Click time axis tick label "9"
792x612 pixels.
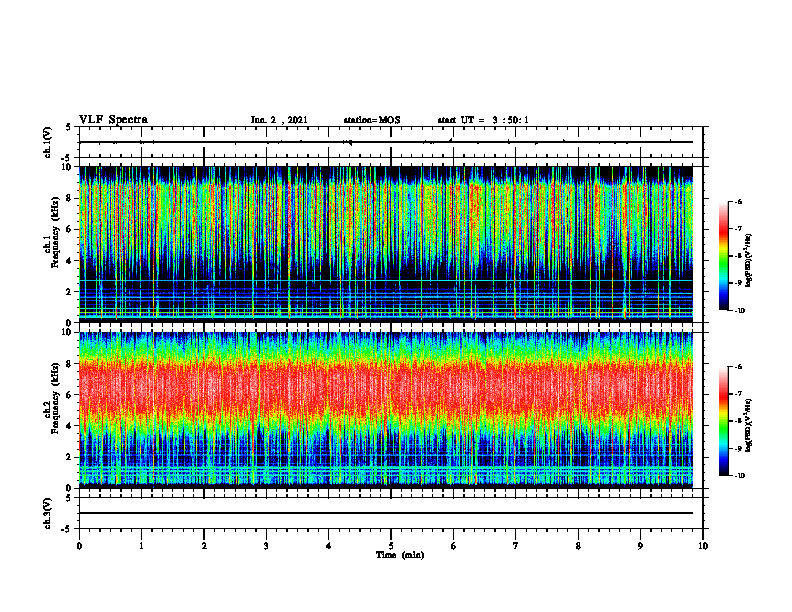point(640,546)
